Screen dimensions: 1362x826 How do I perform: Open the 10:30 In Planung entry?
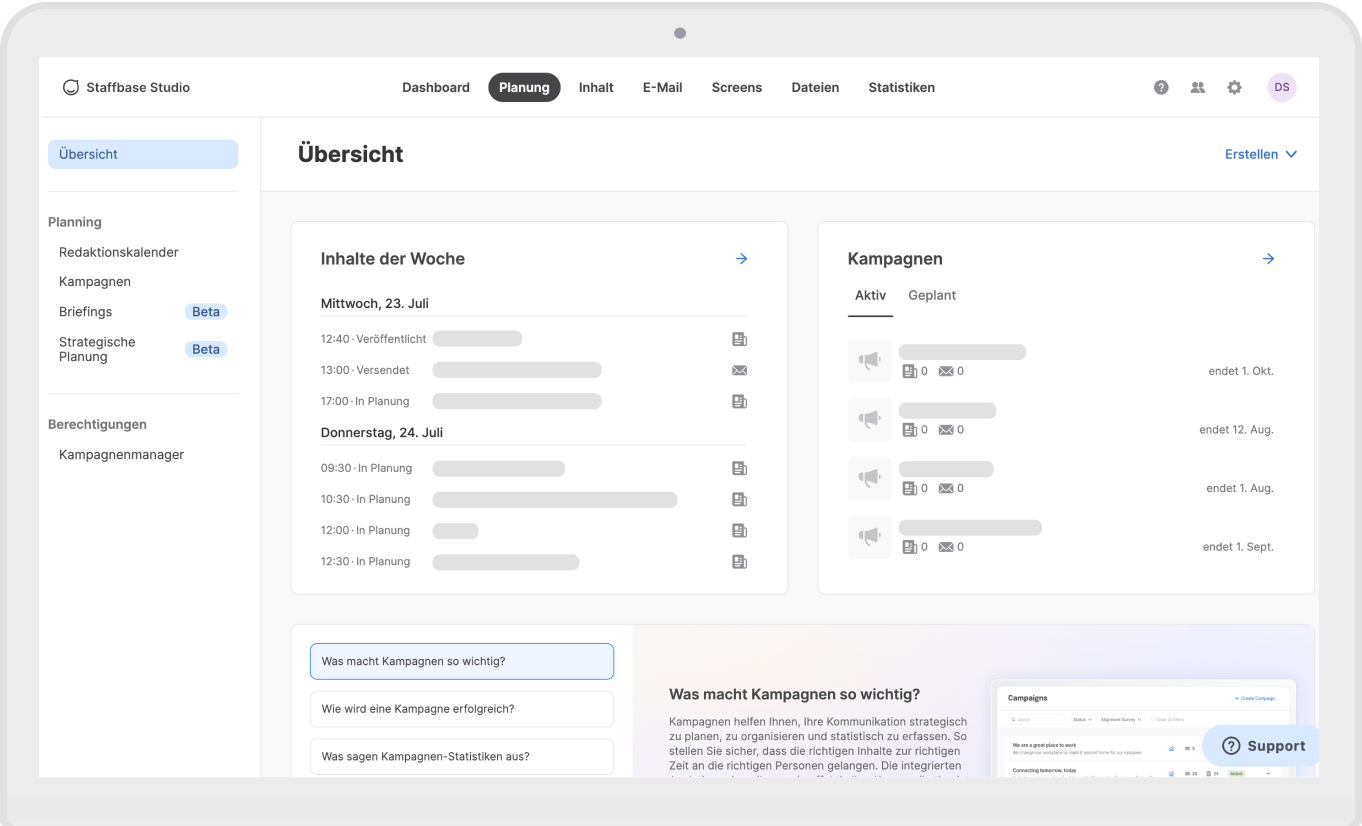pyautogui.click(x=534, y=499)
